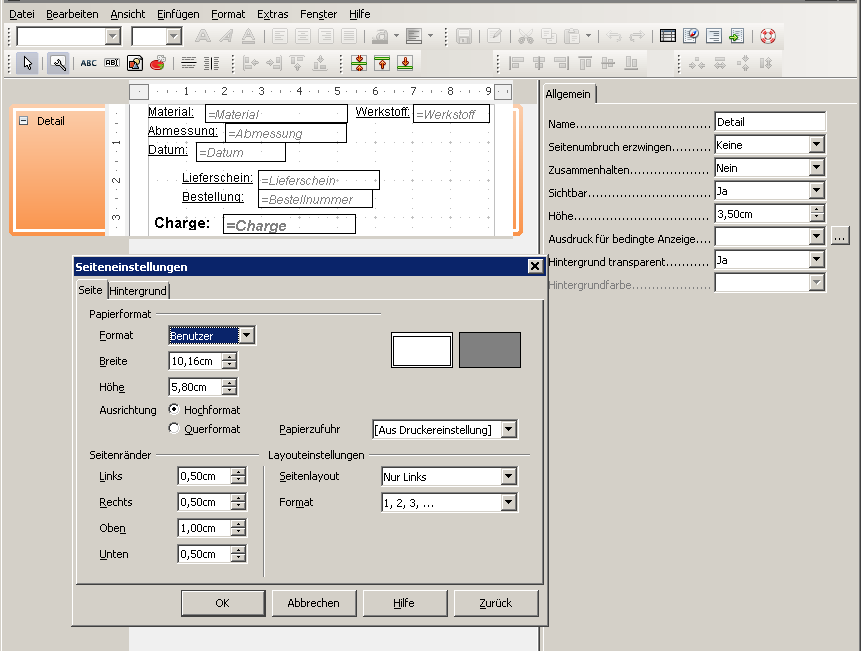861x651 pixels.
Task: Click the Shrink from bottom icon
Action: pyautogui.click(x=405, y=63)
